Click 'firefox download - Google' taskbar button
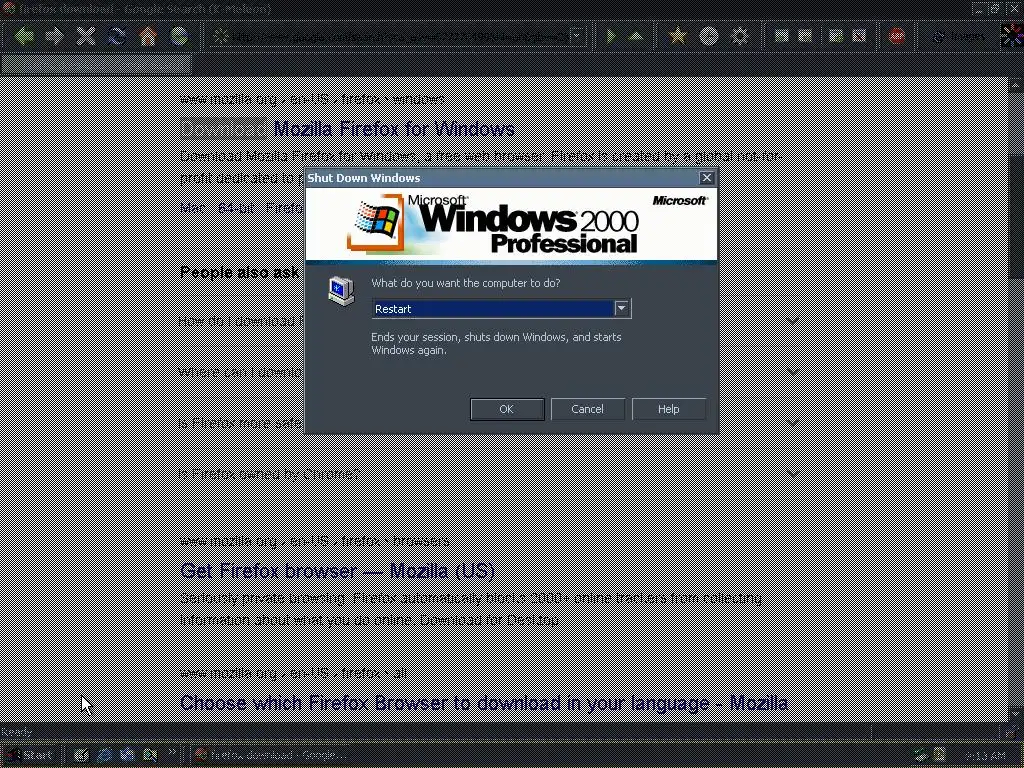Image resolution: width=1024 pixels, height=768 pixels. (271, 755)
